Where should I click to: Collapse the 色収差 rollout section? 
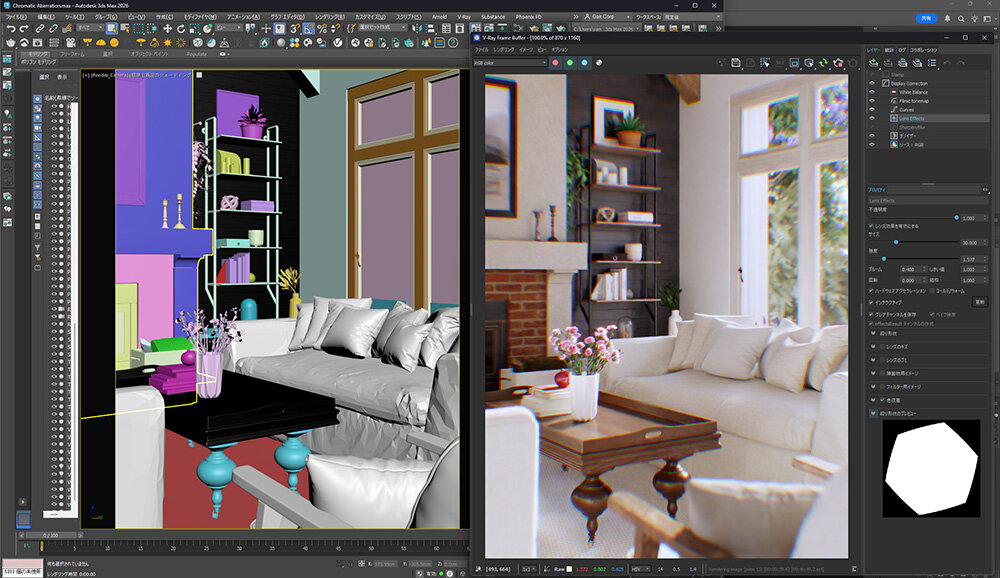coord(871,400)
